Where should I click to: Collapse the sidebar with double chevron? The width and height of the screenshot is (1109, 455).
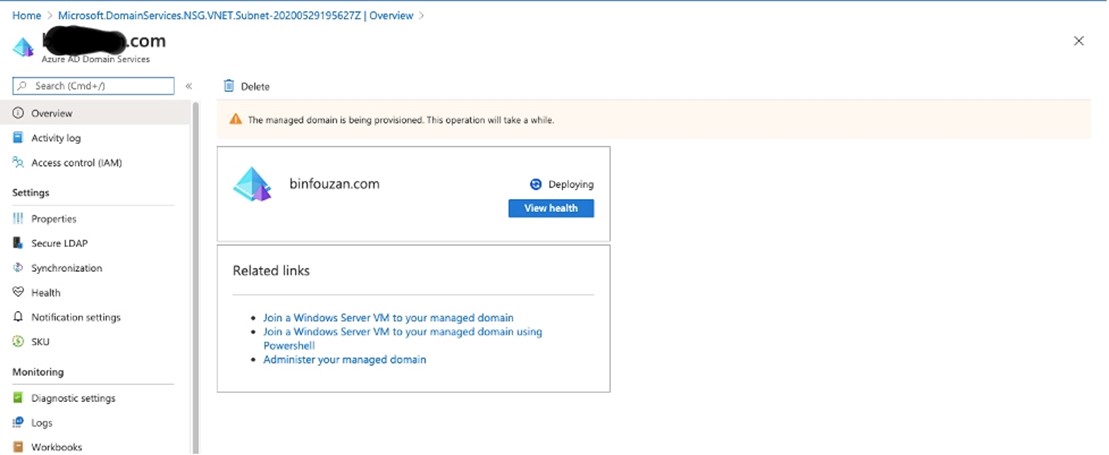click(x=189, y=86)
